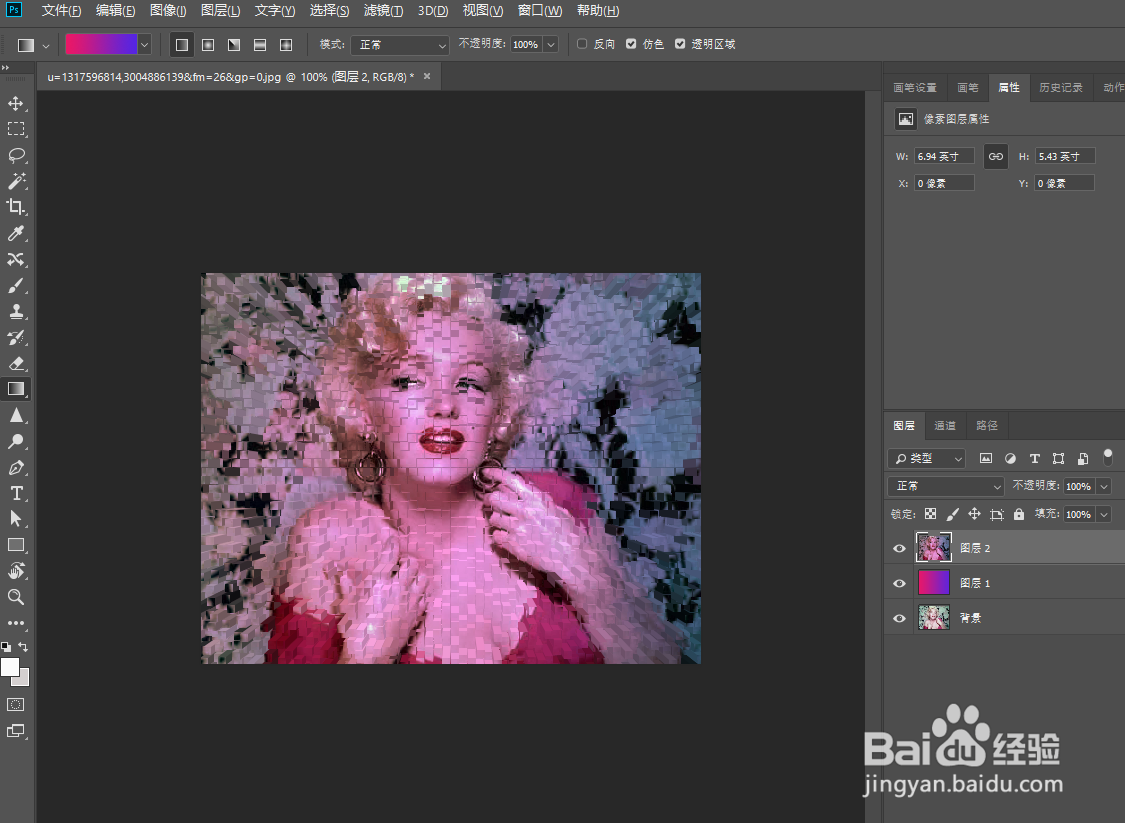Viewport: 1125px width, 823px height.
Task: Toggle the 透明区域 (Transparency) checkbox
Action: [679, 44]
